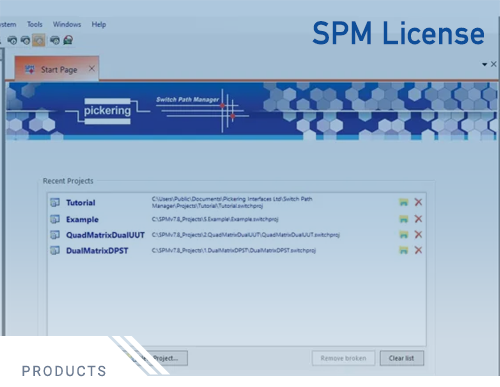
Task: Click the gray toolbar icon right of the highlighted one
Action: coord(55,40)
